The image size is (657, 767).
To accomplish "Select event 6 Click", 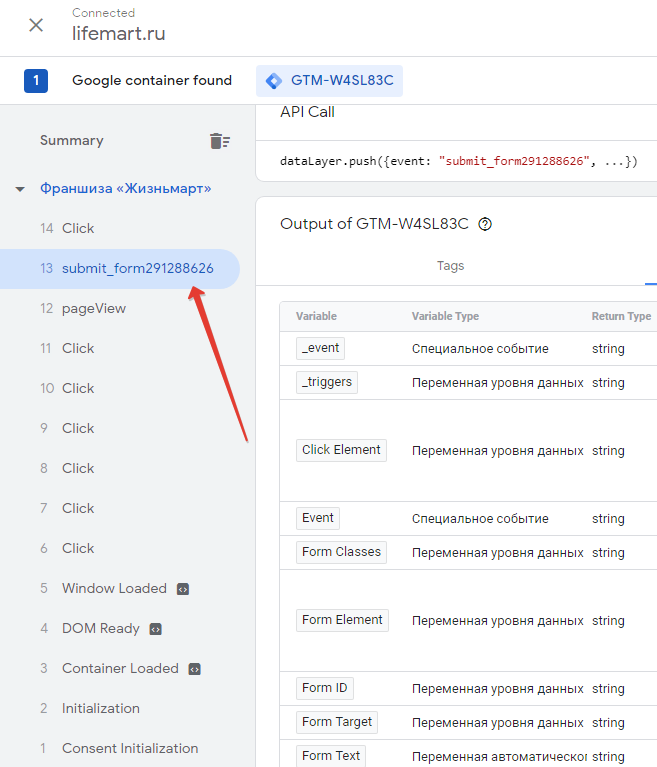I will pyautogui.click(x=120, y=549).
